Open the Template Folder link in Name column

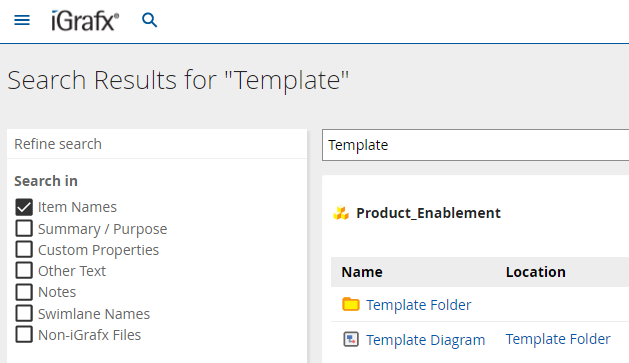[418, 305]
